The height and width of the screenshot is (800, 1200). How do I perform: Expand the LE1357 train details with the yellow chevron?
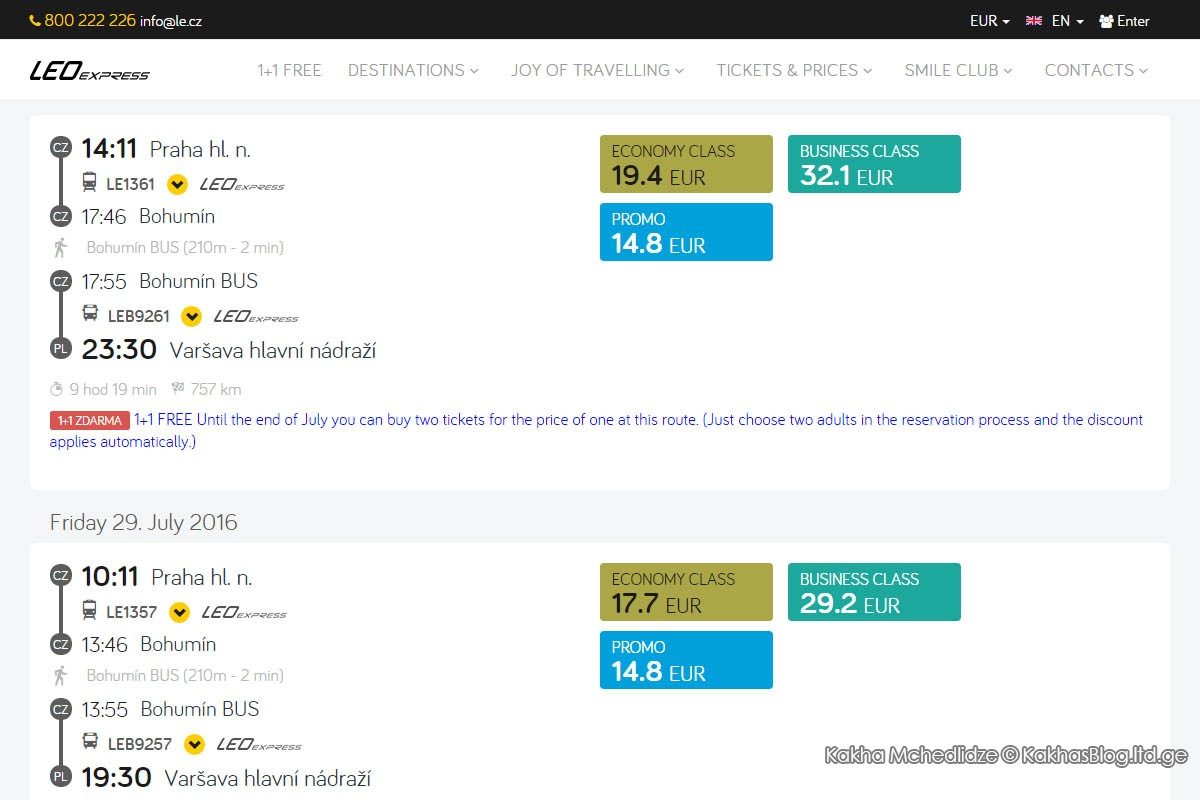pyautogui.click(x=179, y=612)
